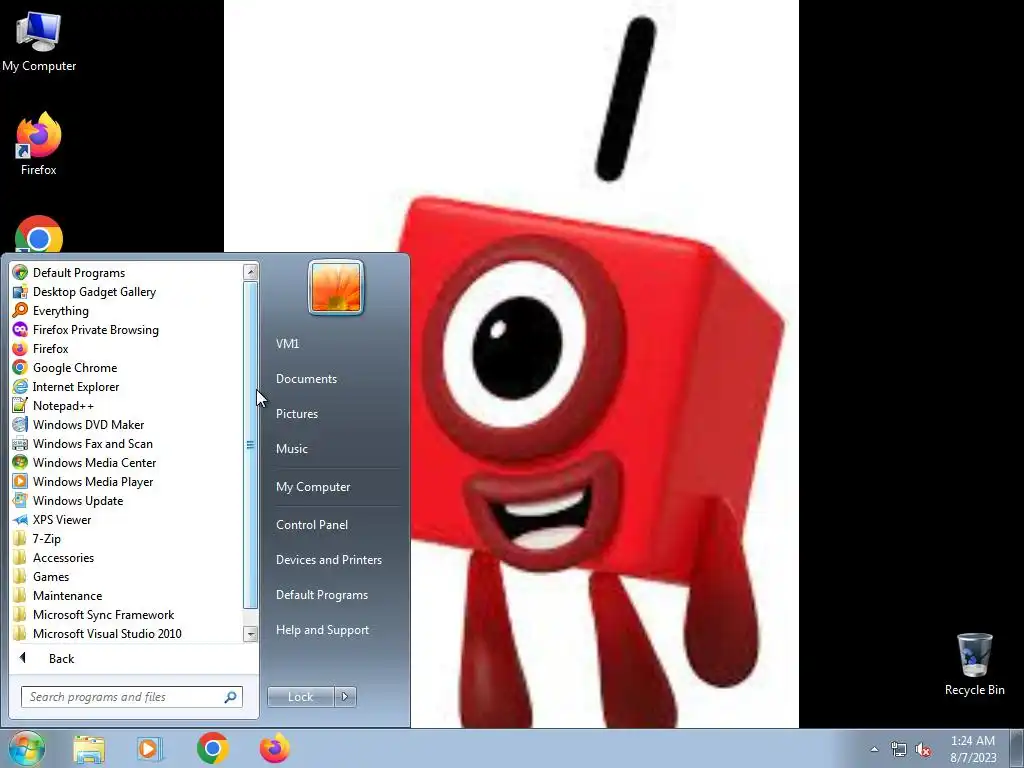Open the Google Chrome desktop shortcut icon

[39, 234]
